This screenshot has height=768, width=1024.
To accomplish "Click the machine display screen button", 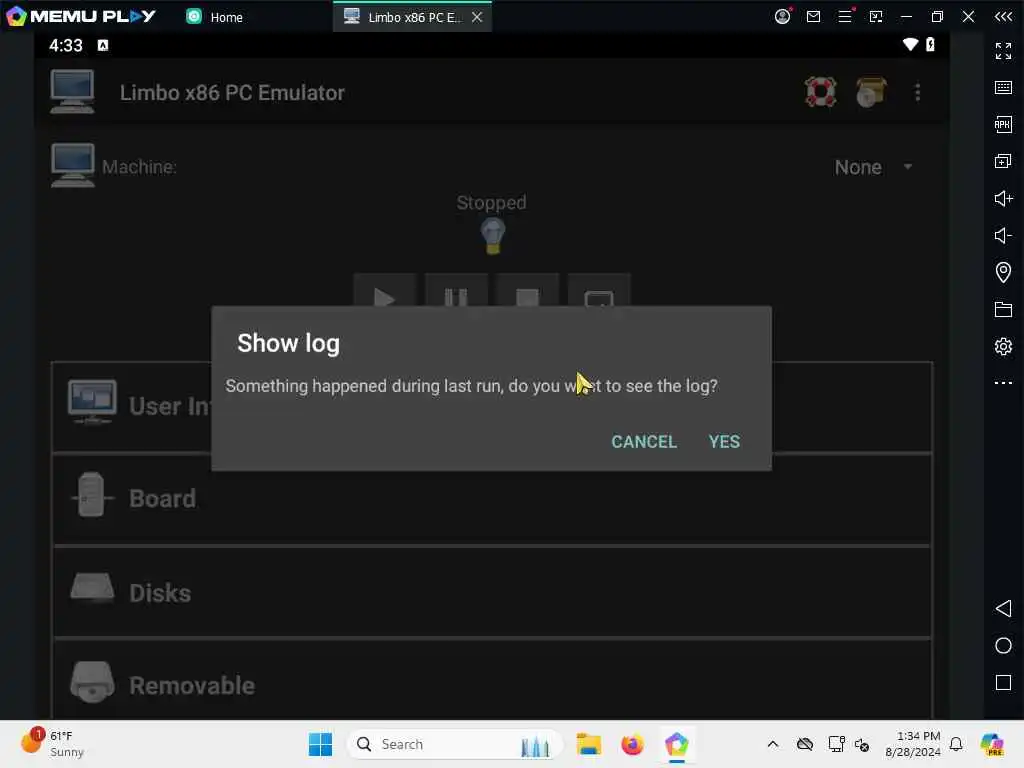I will tap(599, 291).
